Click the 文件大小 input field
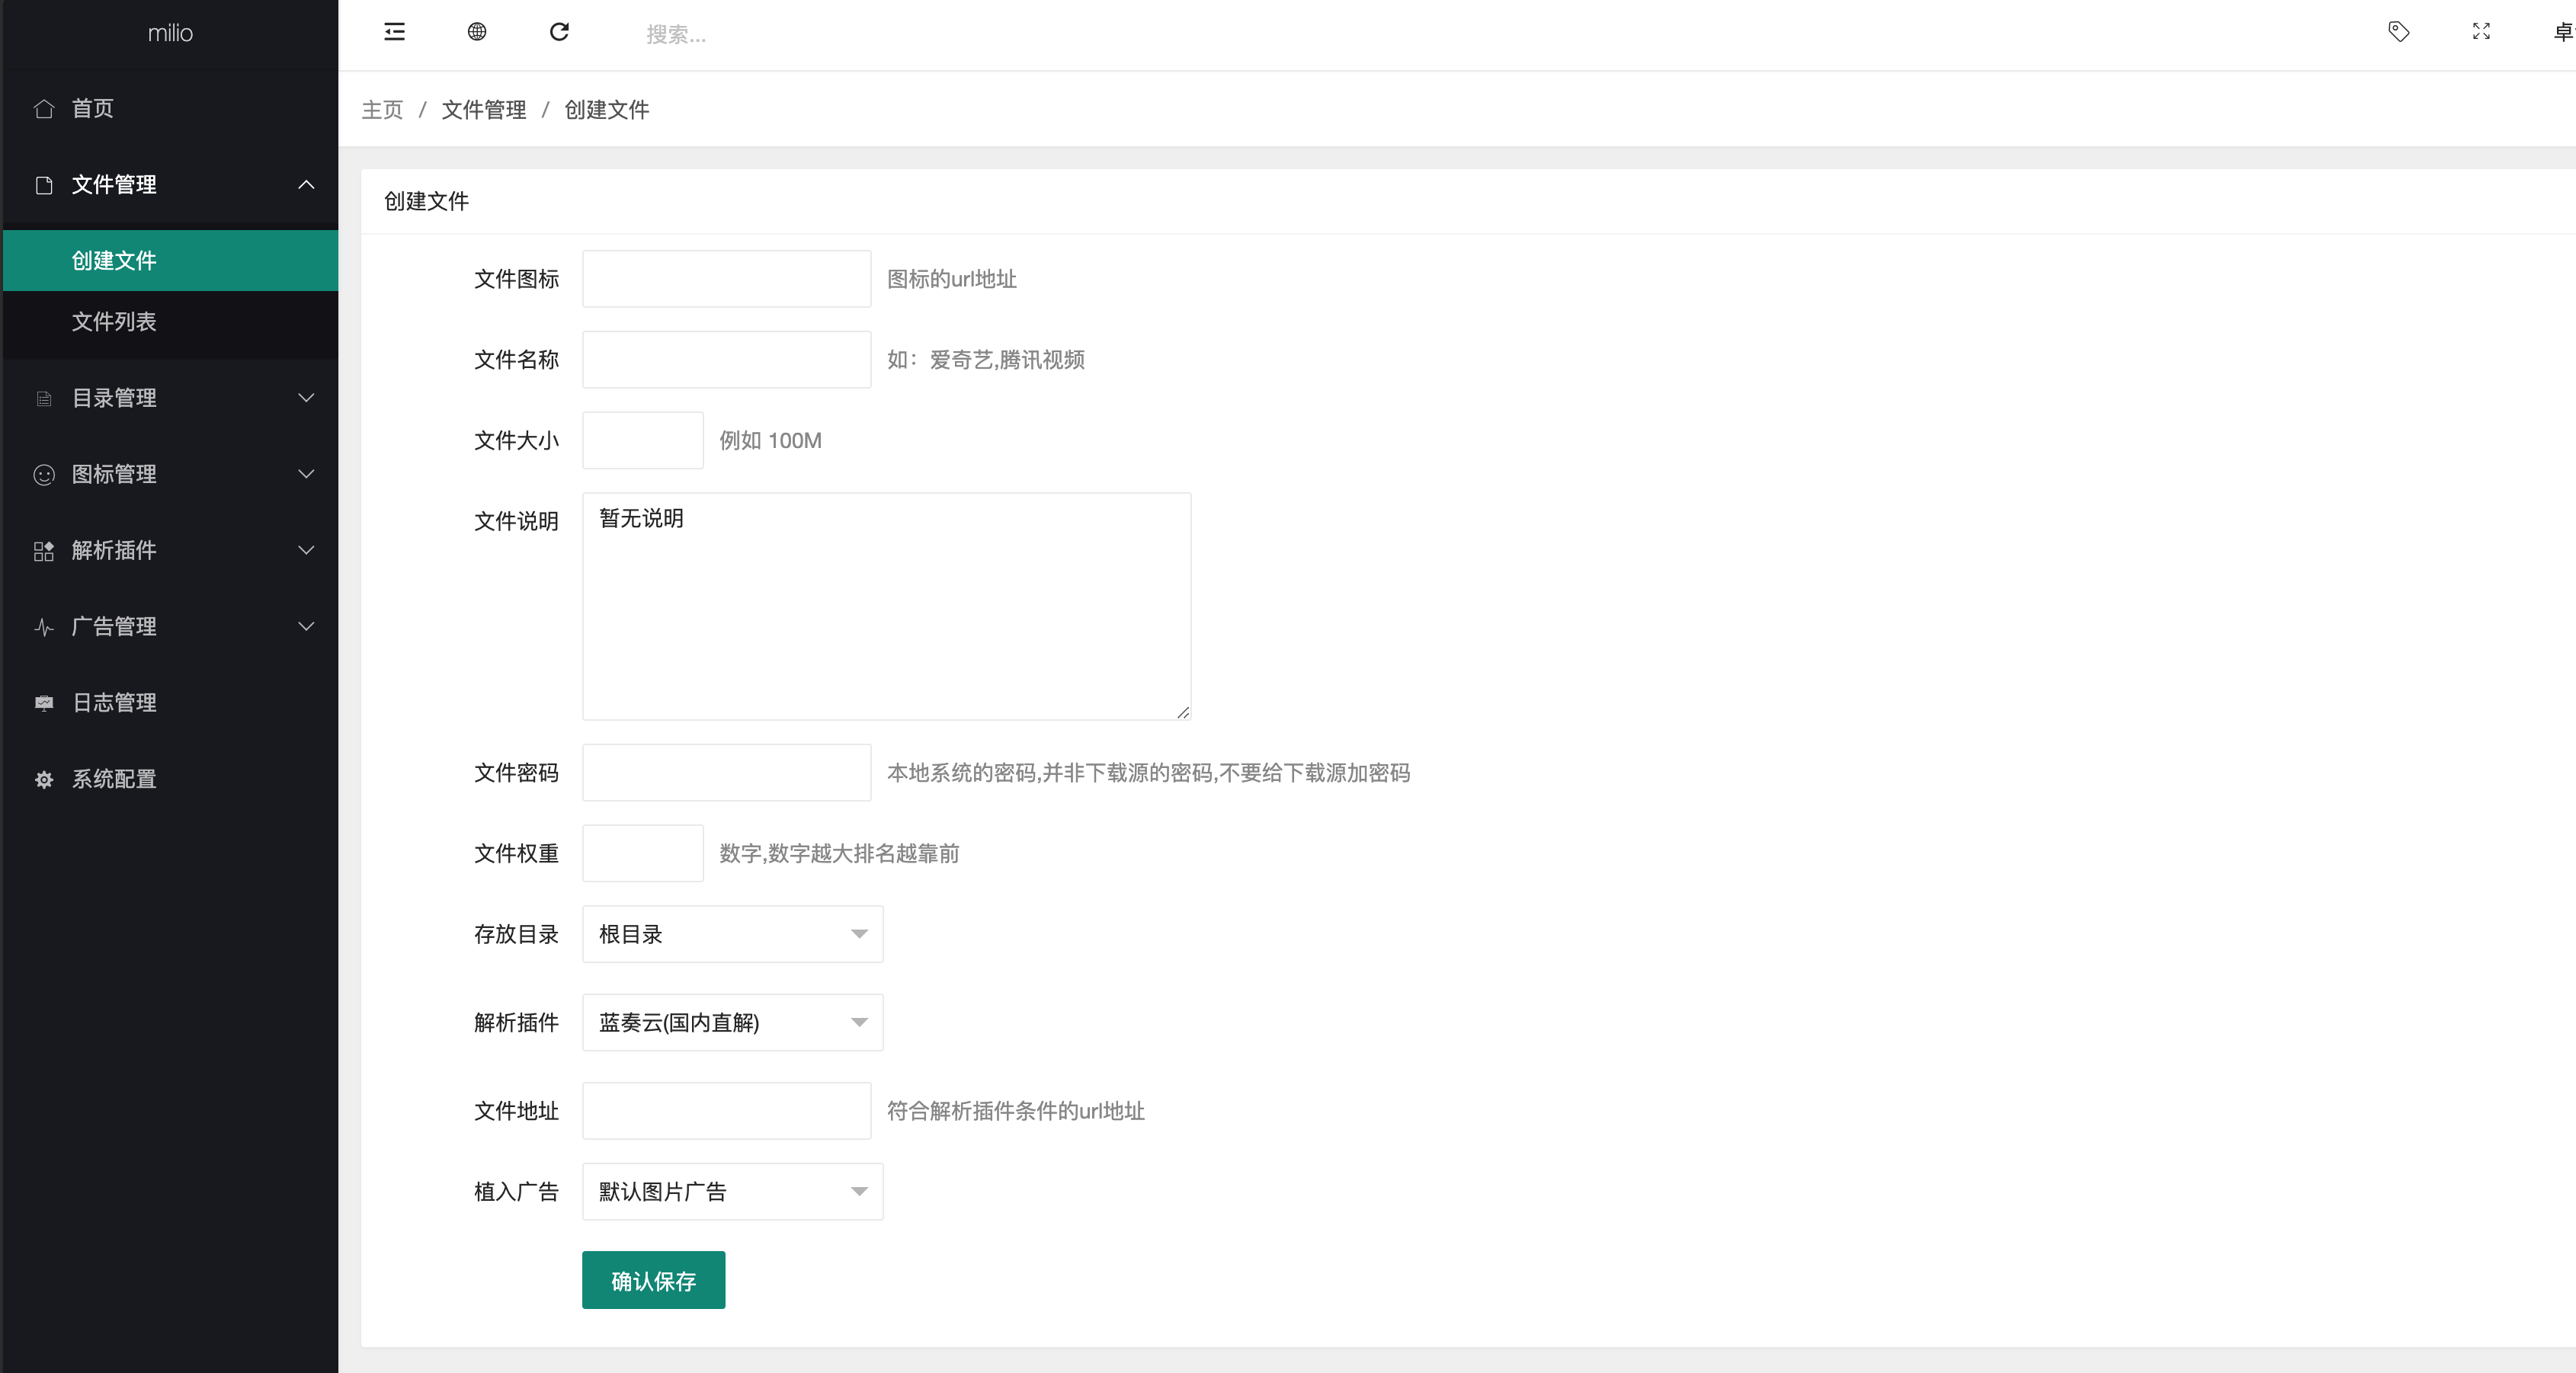 tap(643, 441)
